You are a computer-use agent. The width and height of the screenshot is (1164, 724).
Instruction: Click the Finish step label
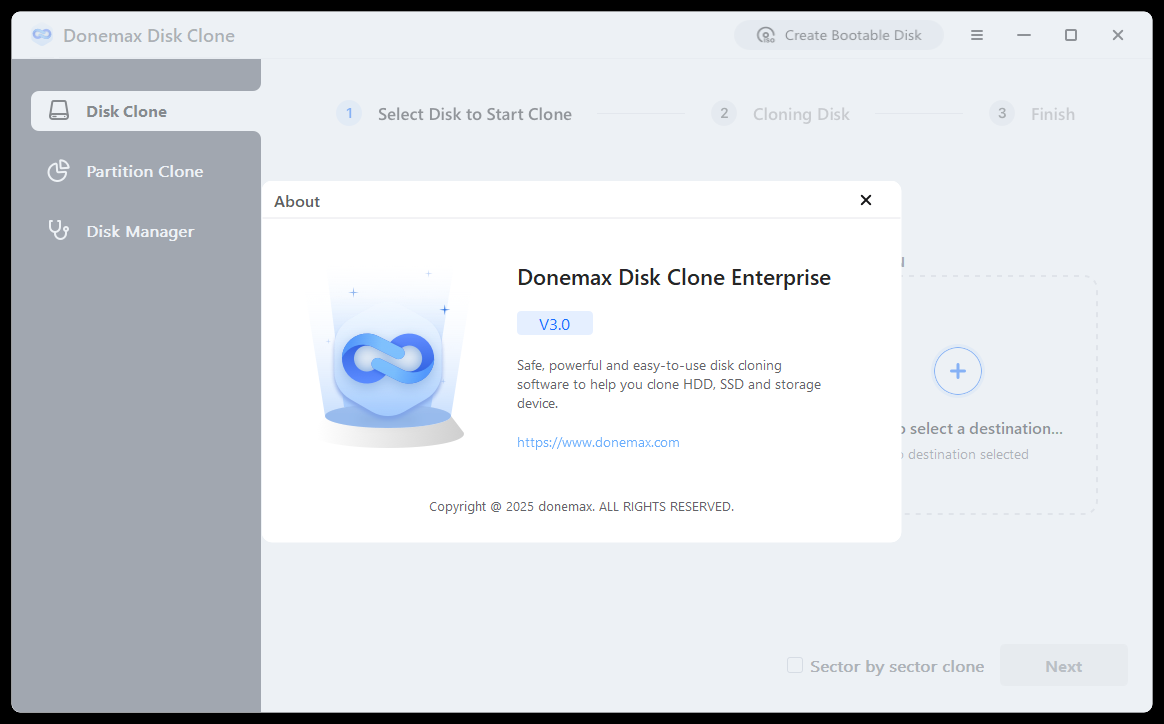click(1053, 114)
